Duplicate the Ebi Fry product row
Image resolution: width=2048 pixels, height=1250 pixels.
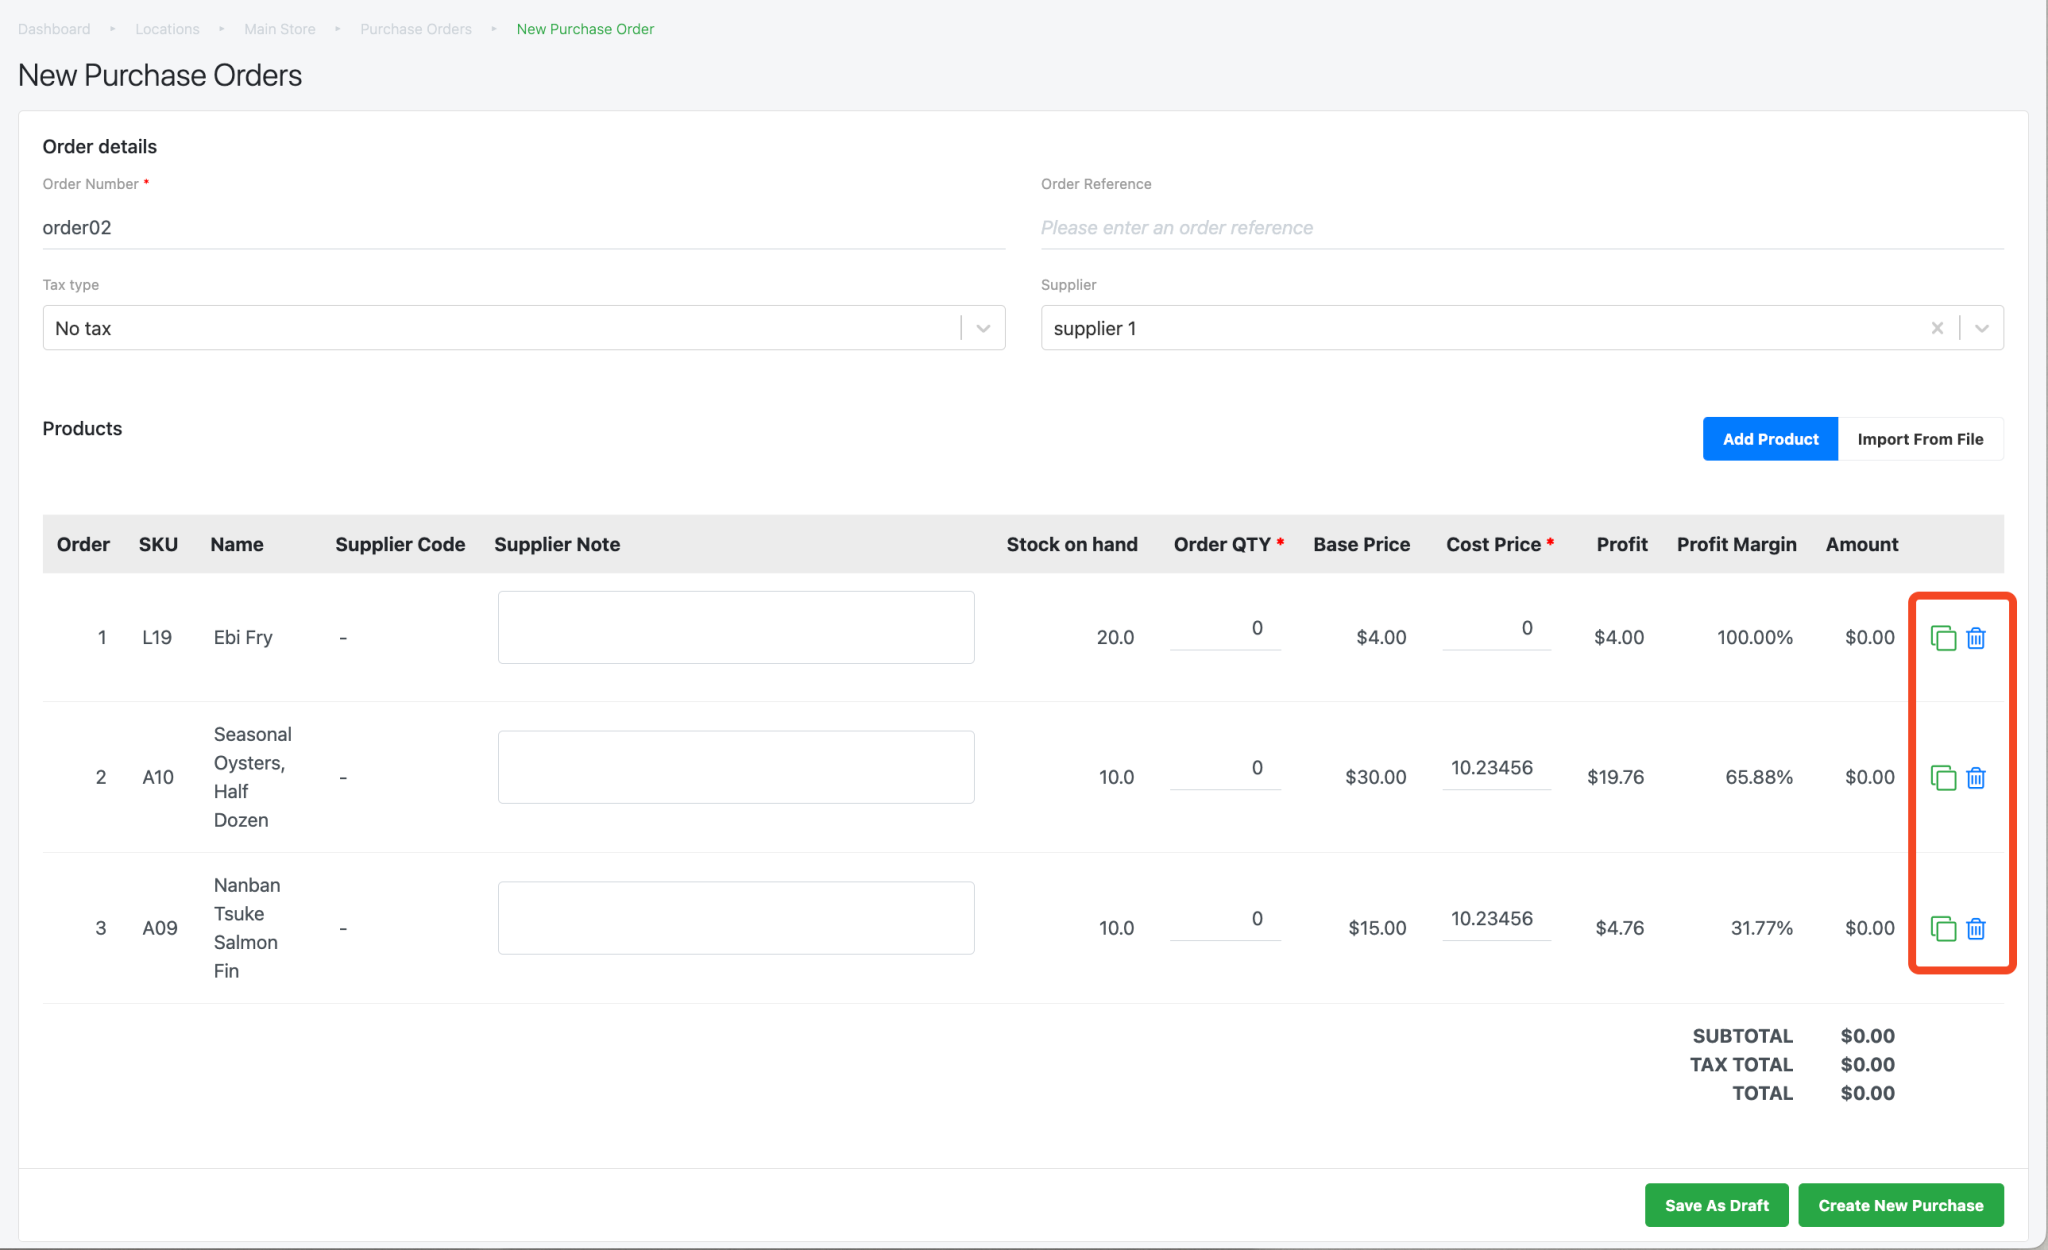pyautogui.click(x=1942, y=637)
